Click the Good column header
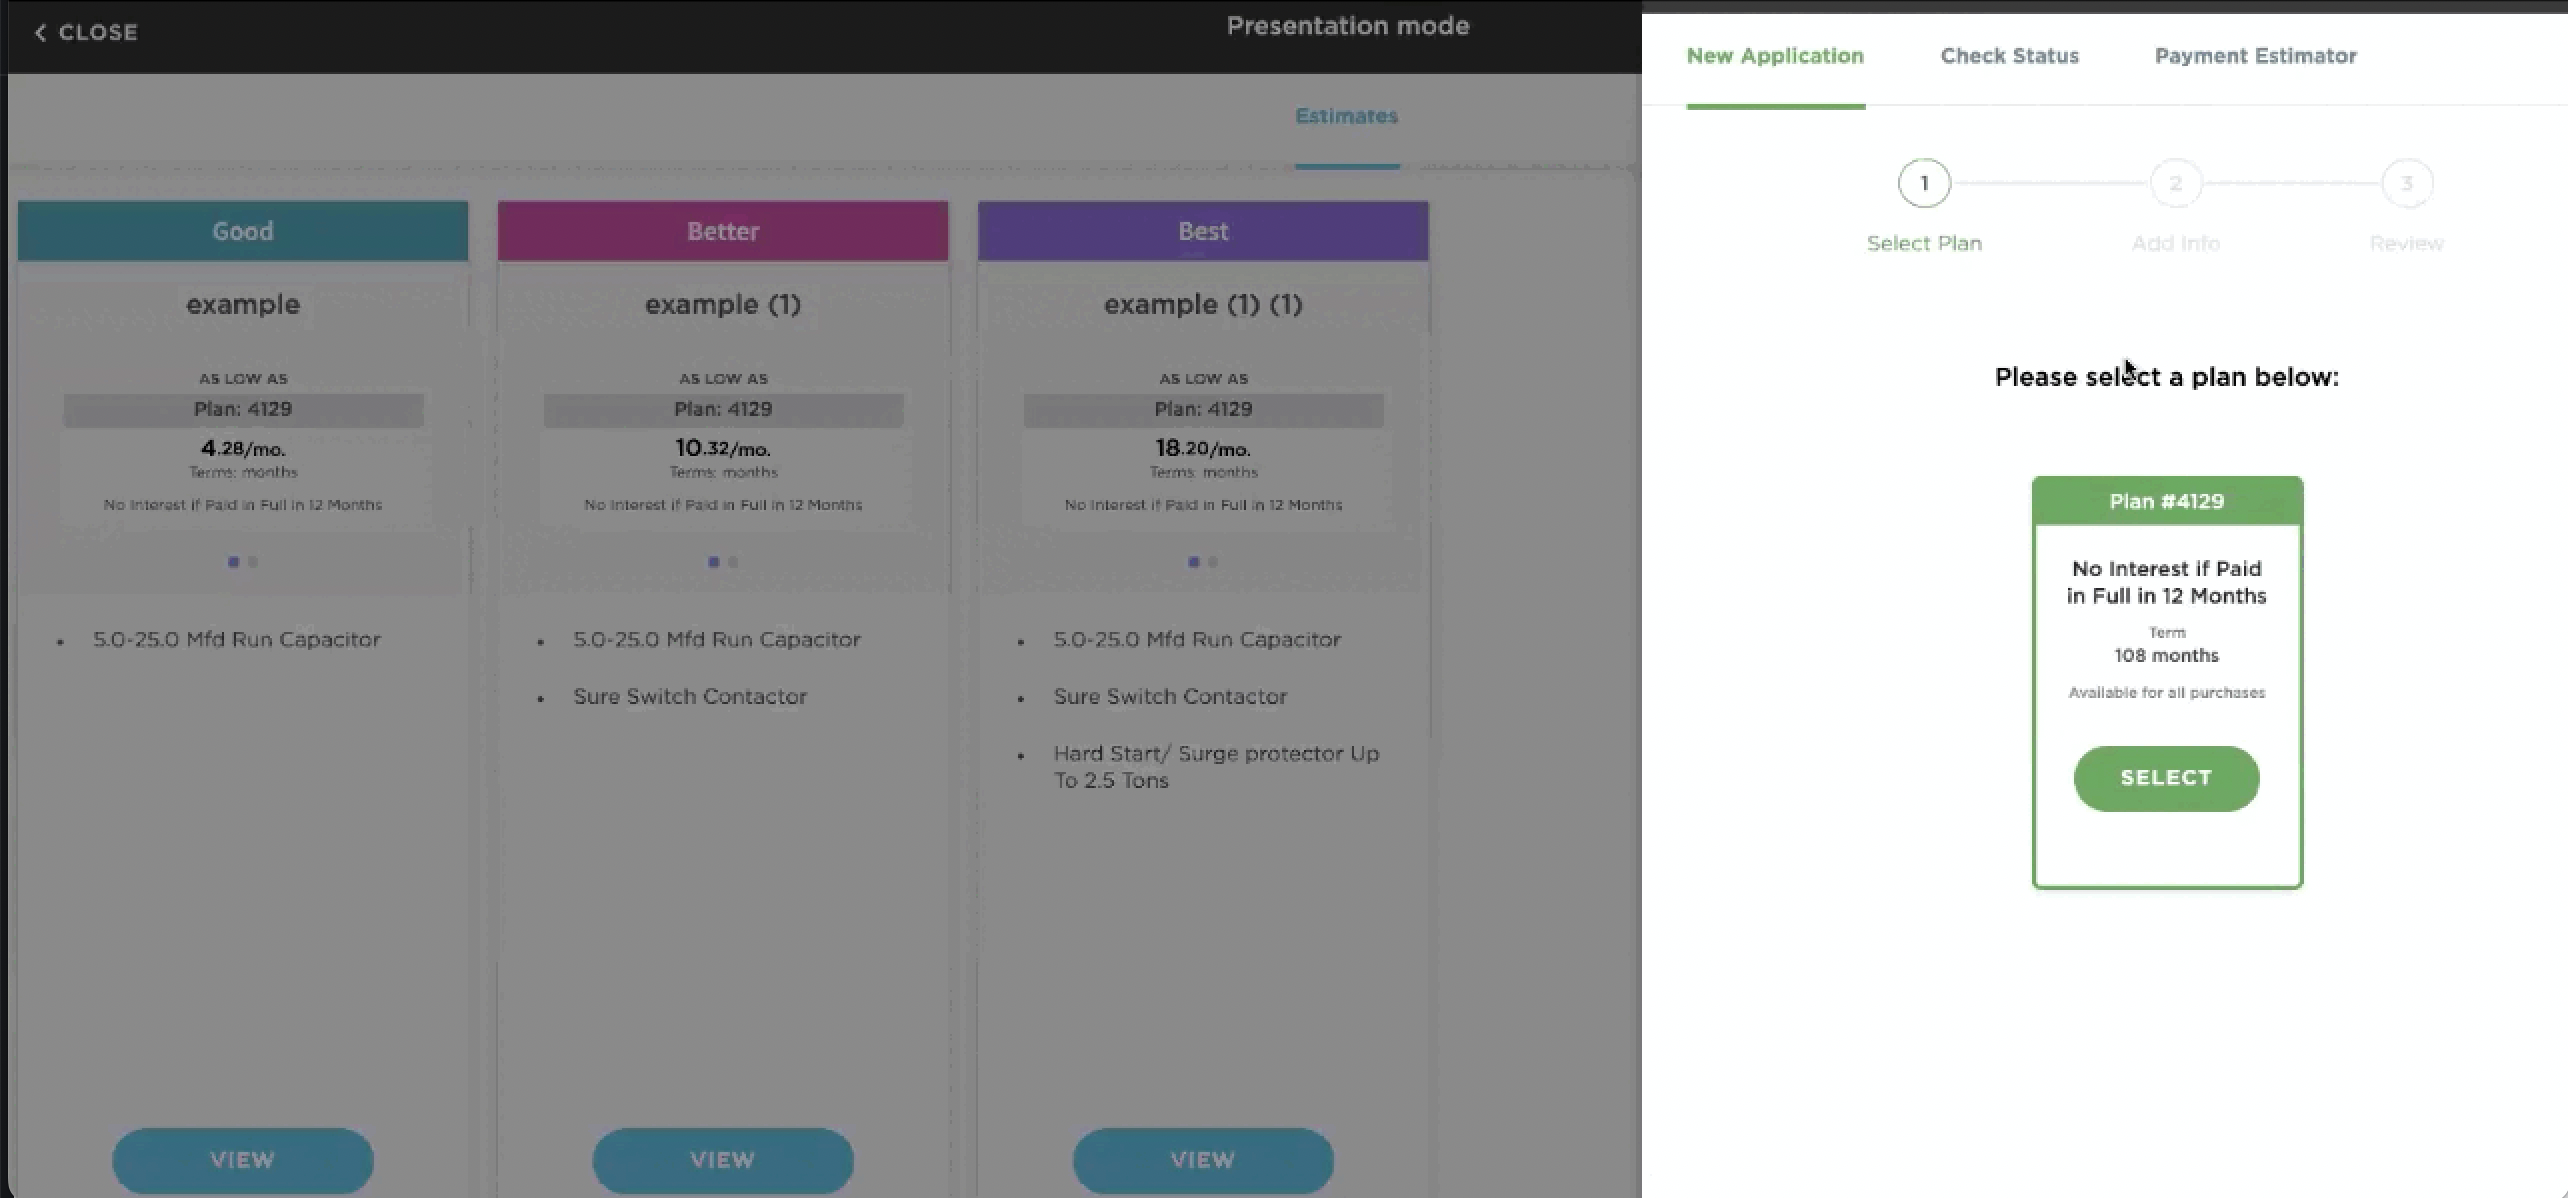 click(243, 231)
